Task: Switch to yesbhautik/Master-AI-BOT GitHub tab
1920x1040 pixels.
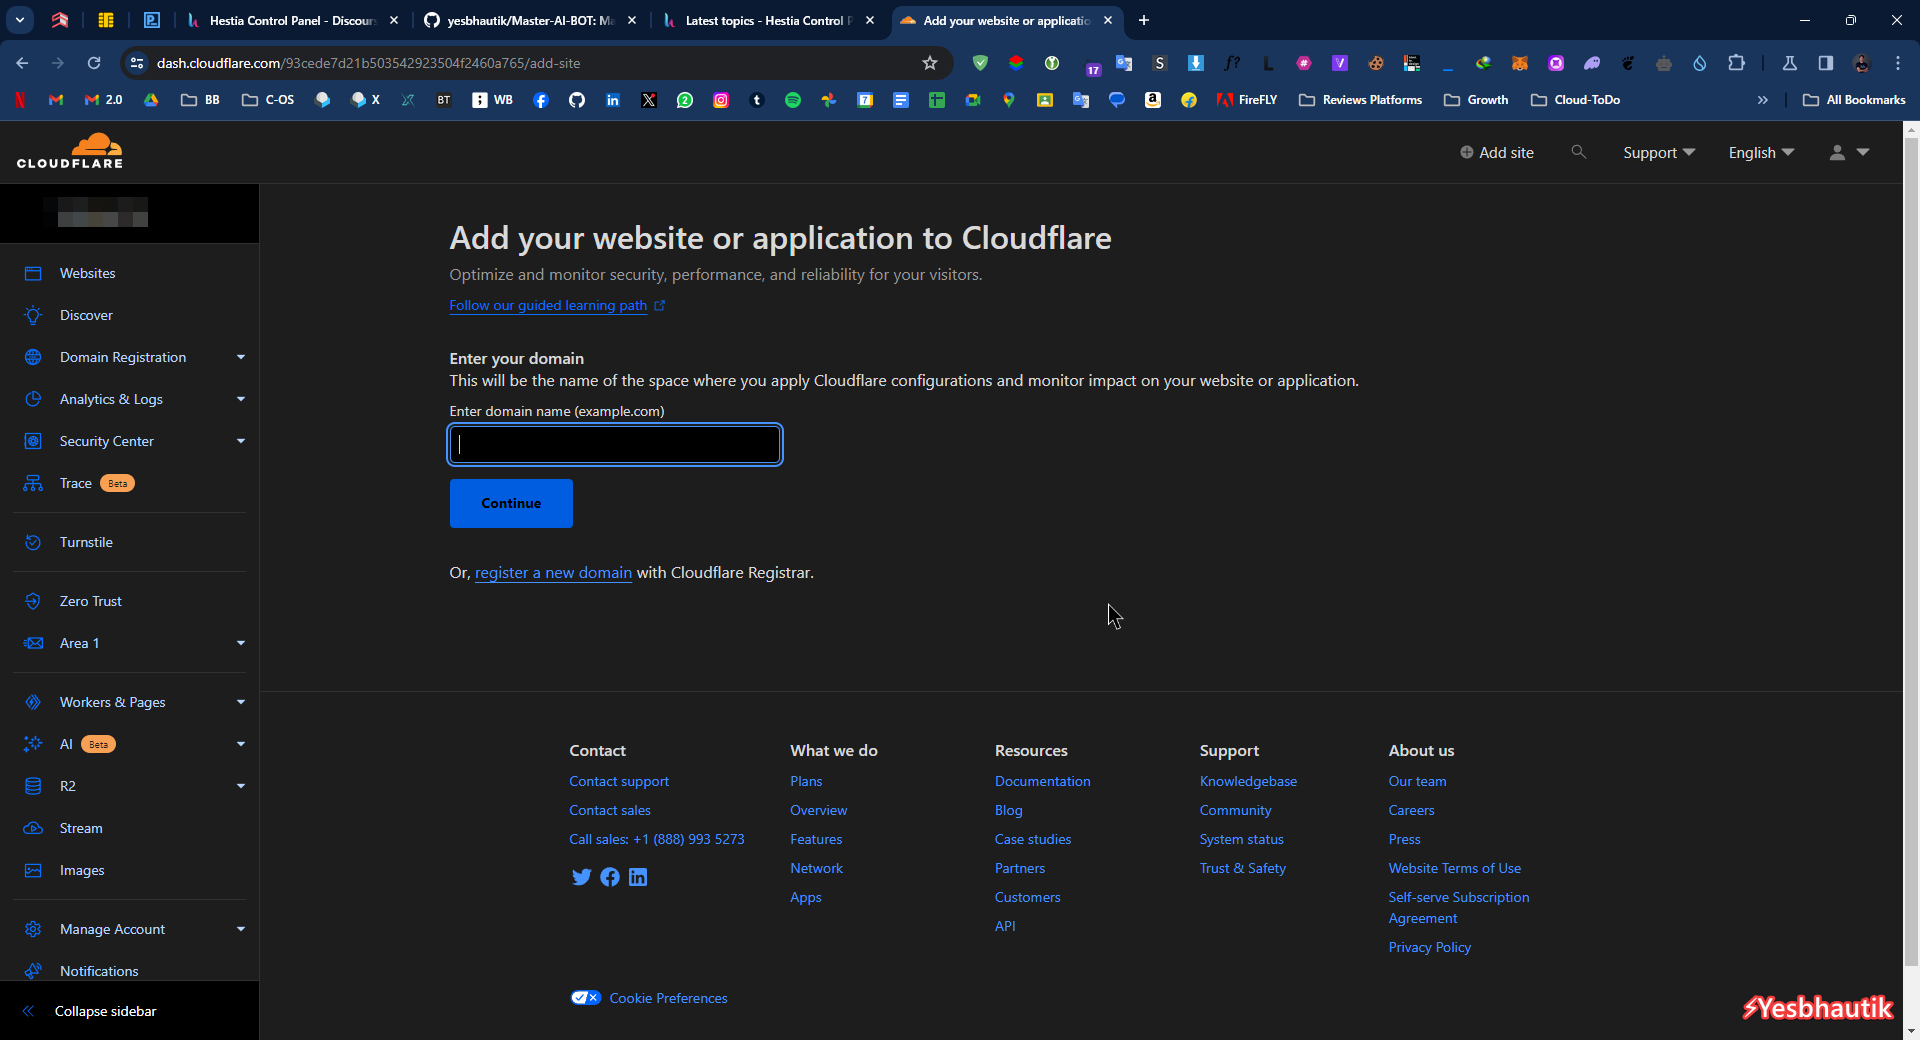Action: pyautogui.click(x=530, y=20)
